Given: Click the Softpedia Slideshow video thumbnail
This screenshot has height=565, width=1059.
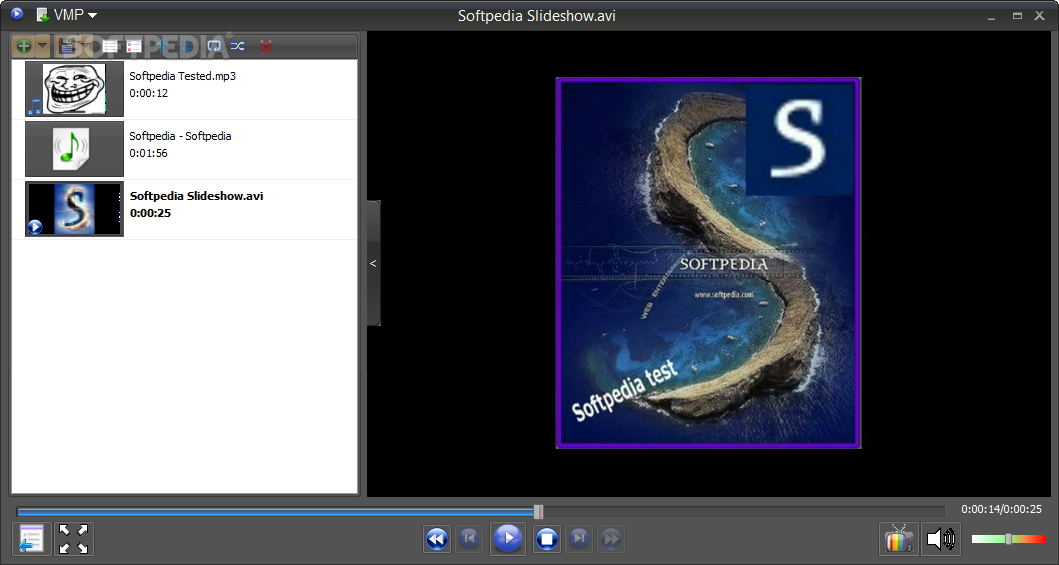Looking at the screenshot, I should pos(74,209).
